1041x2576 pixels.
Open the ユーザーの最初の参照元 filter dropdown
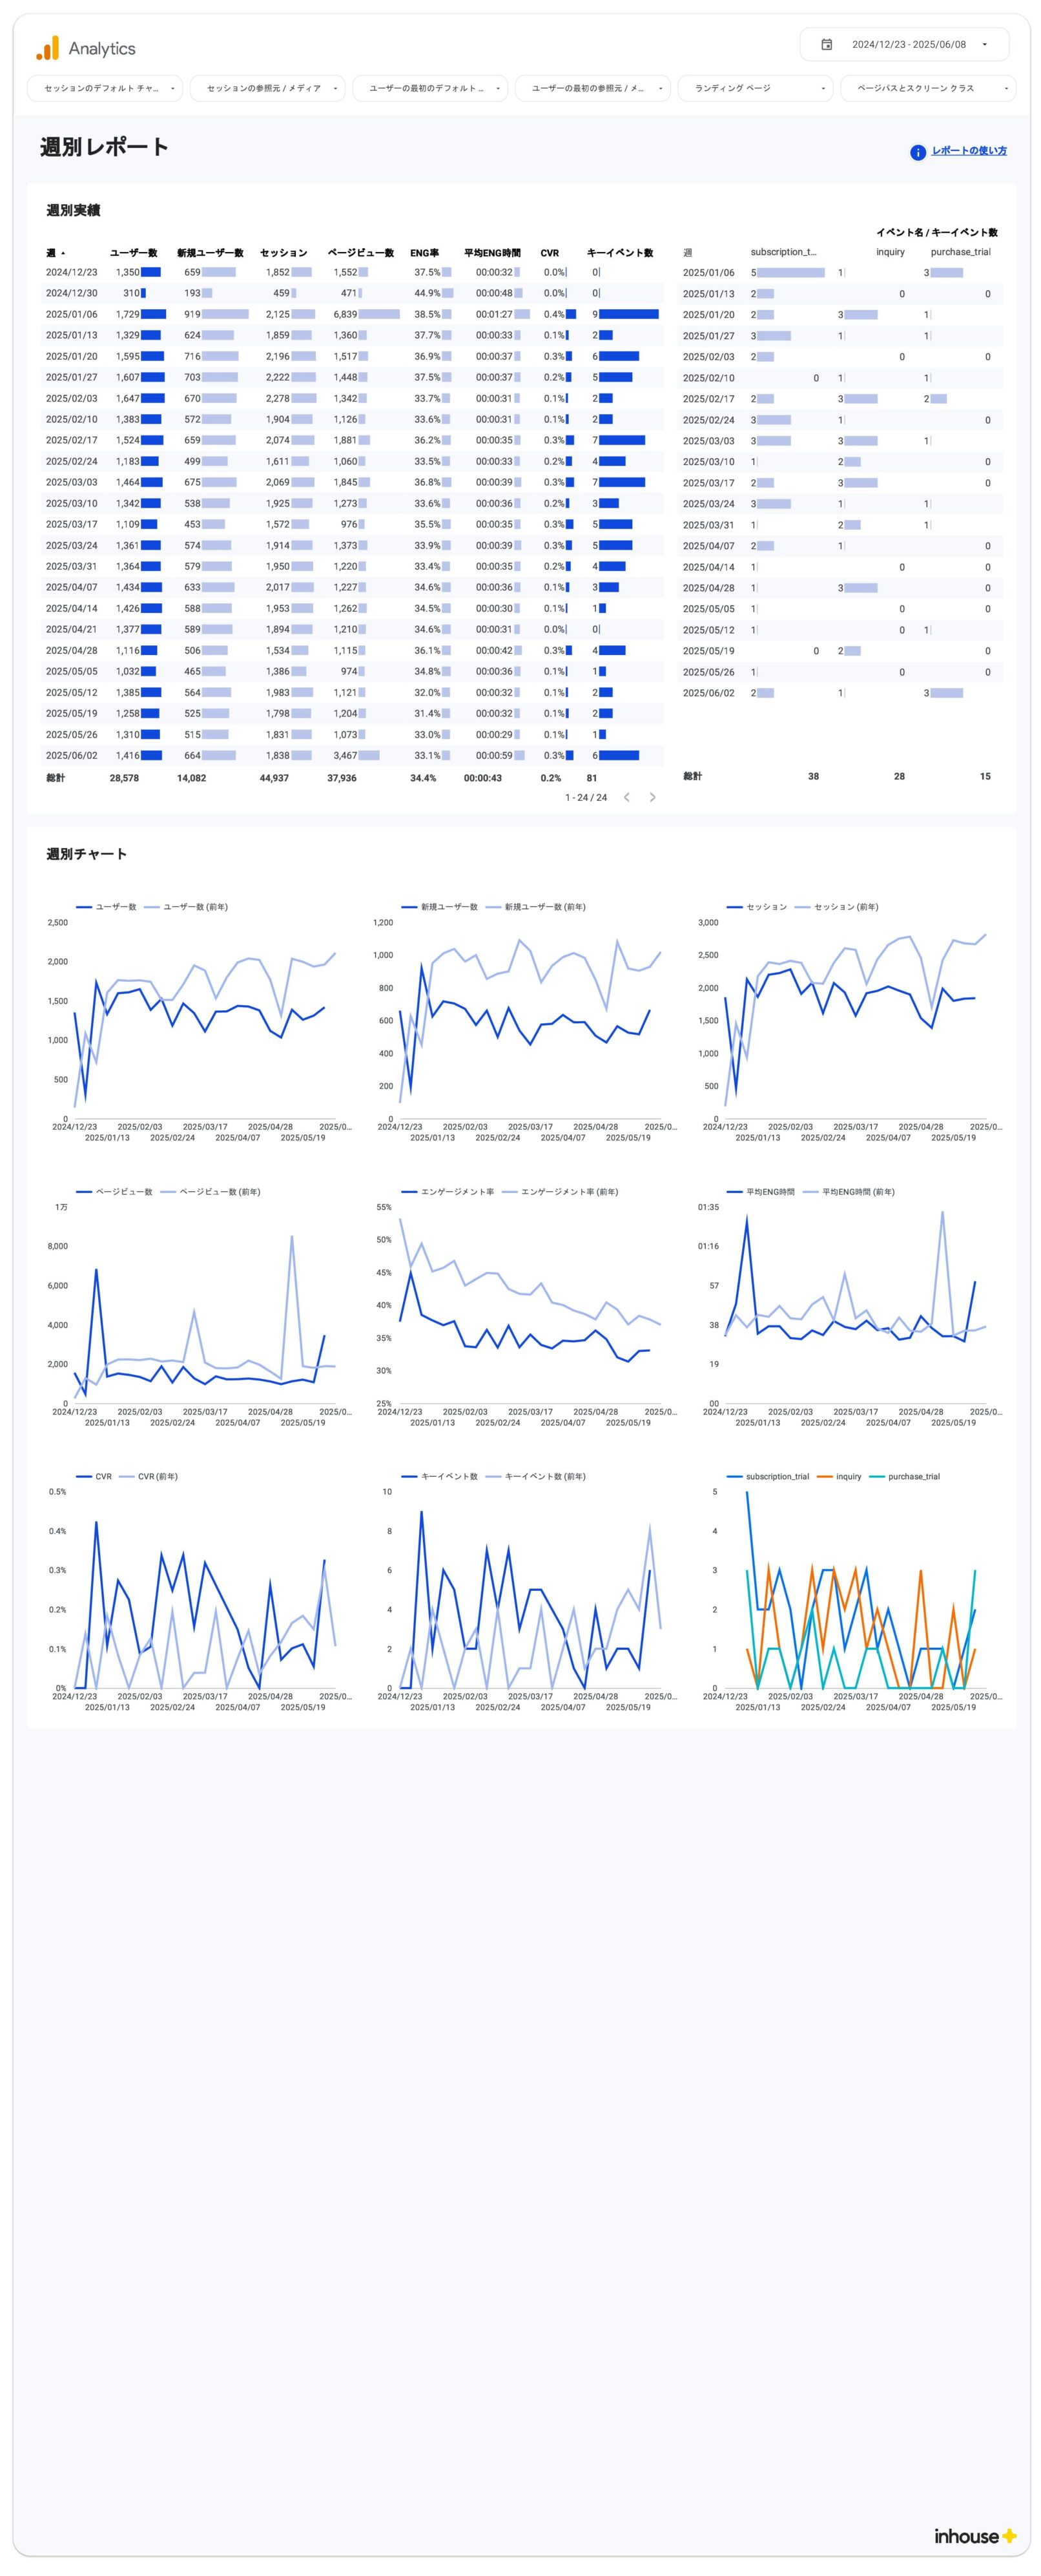pyautogui.click(x=592, y=88)
